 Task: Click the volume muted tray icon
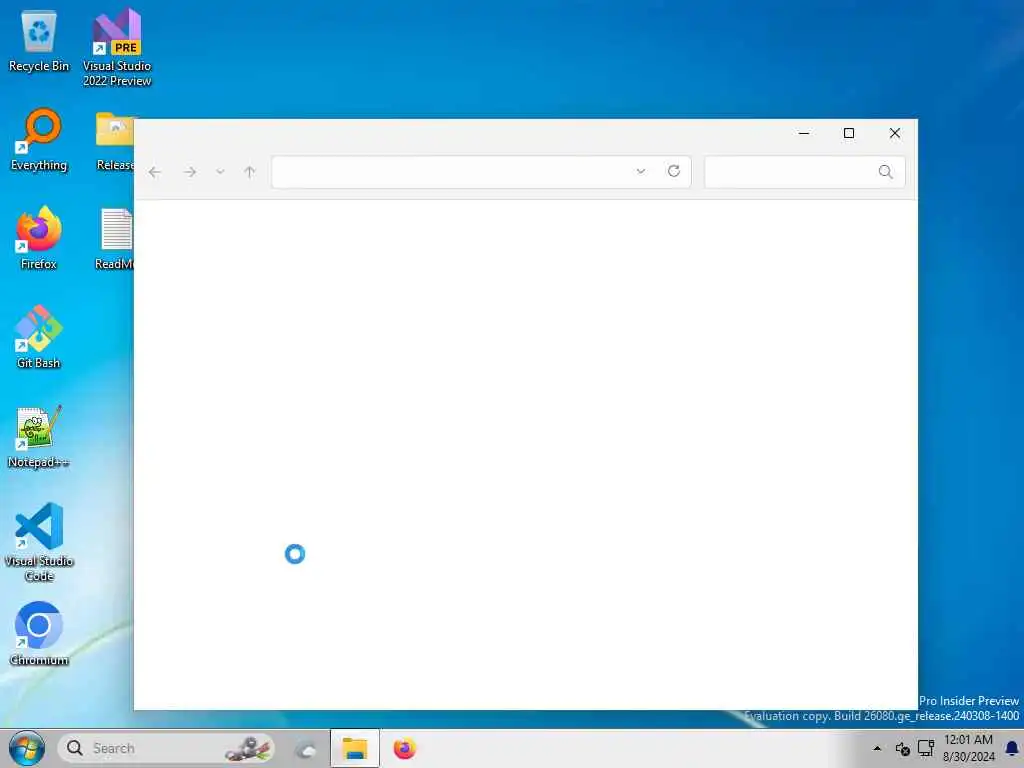(903, 748)
